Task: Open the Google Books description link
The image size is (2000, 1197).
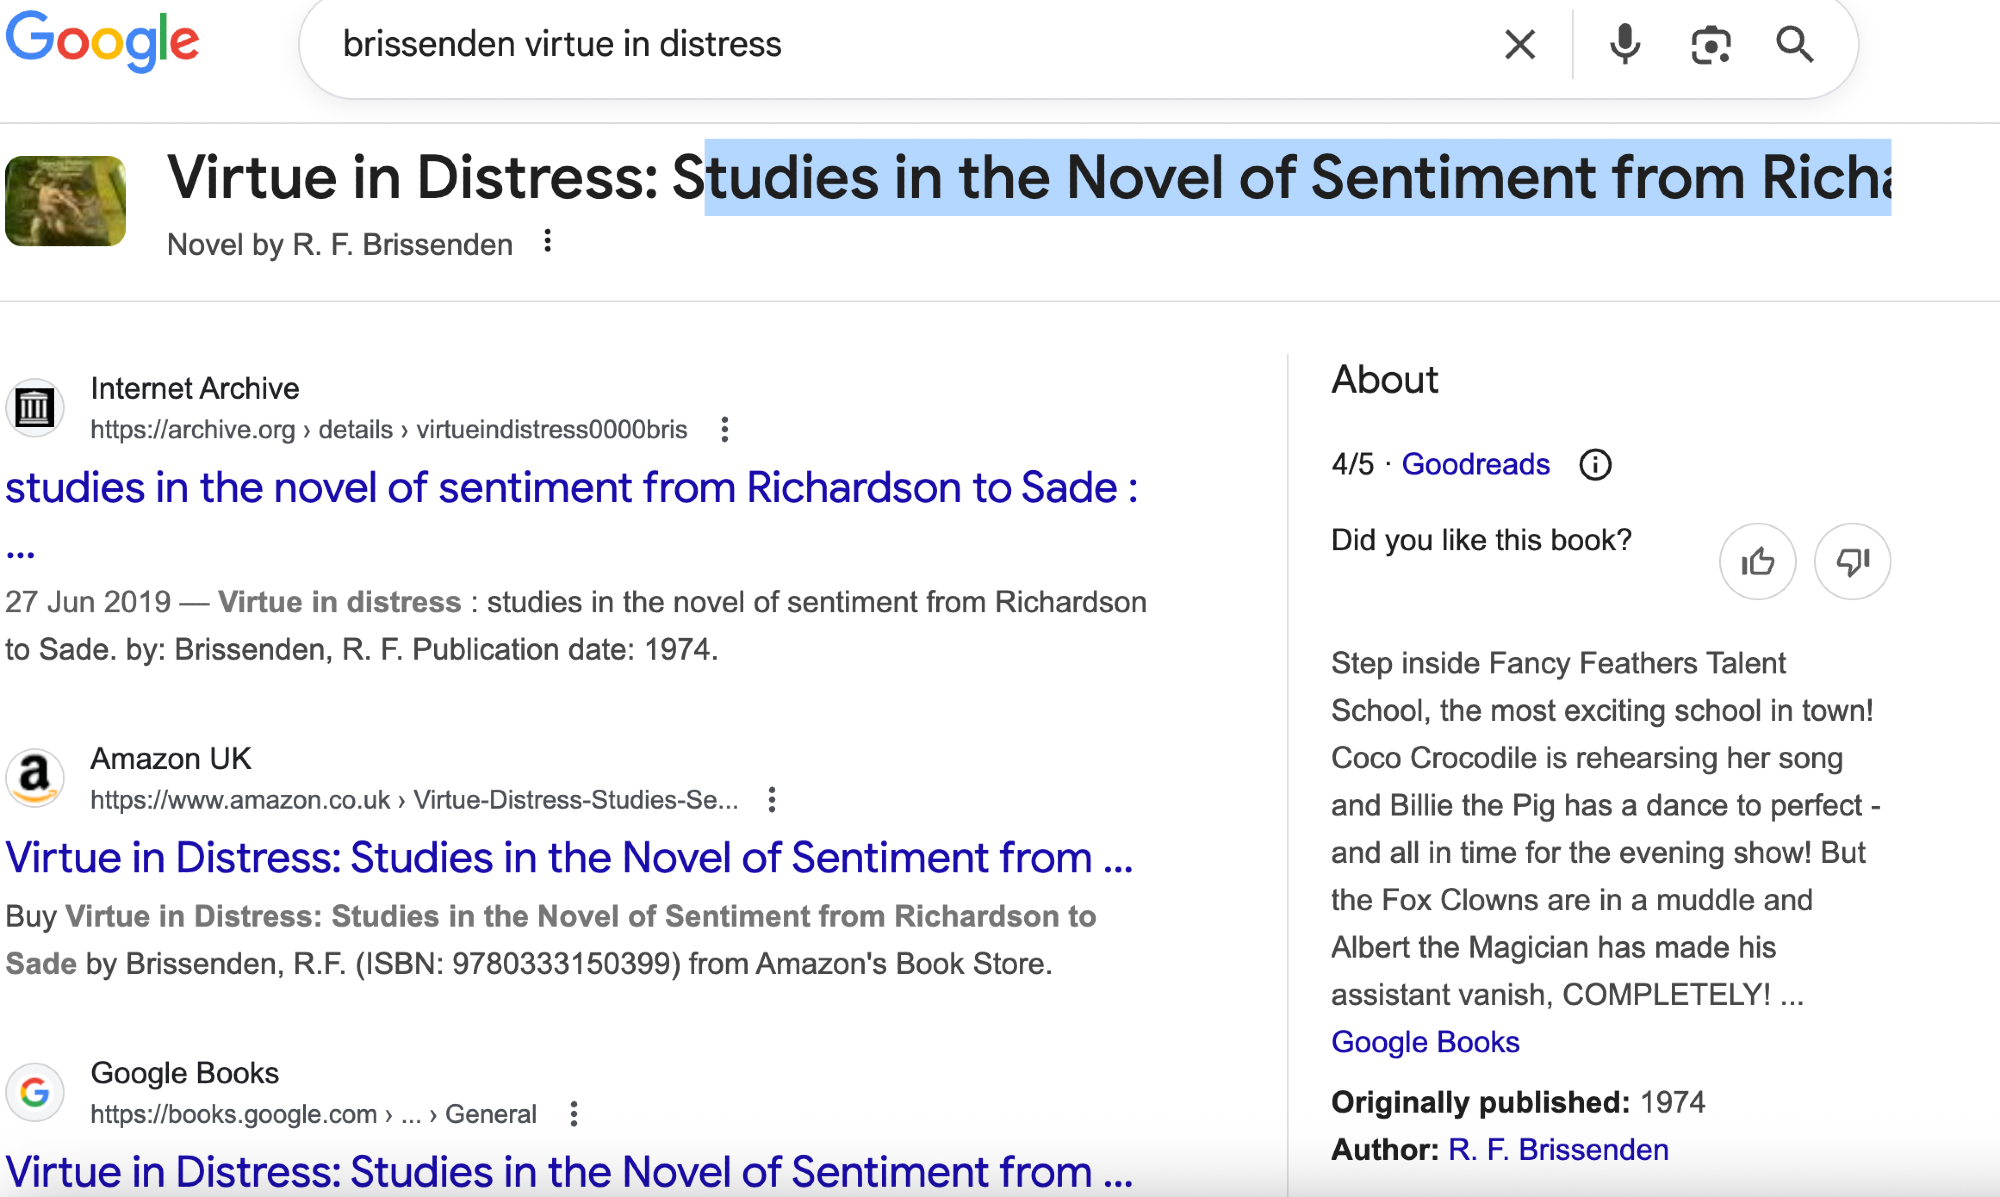Action: (1425, 1042)
